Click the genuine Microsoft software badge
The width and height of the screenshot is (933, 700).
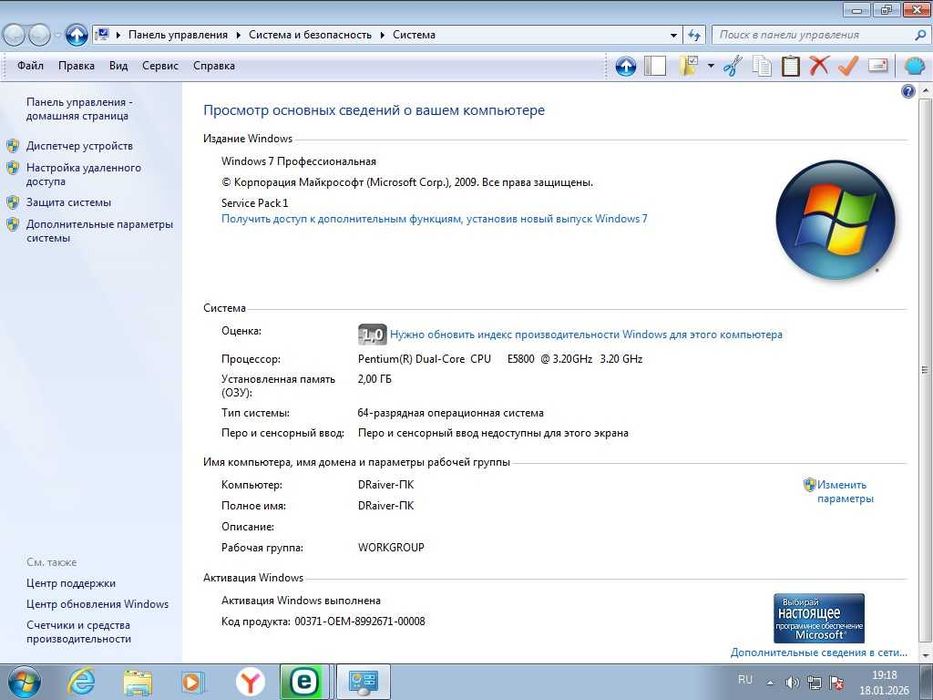tap(819, 618)
